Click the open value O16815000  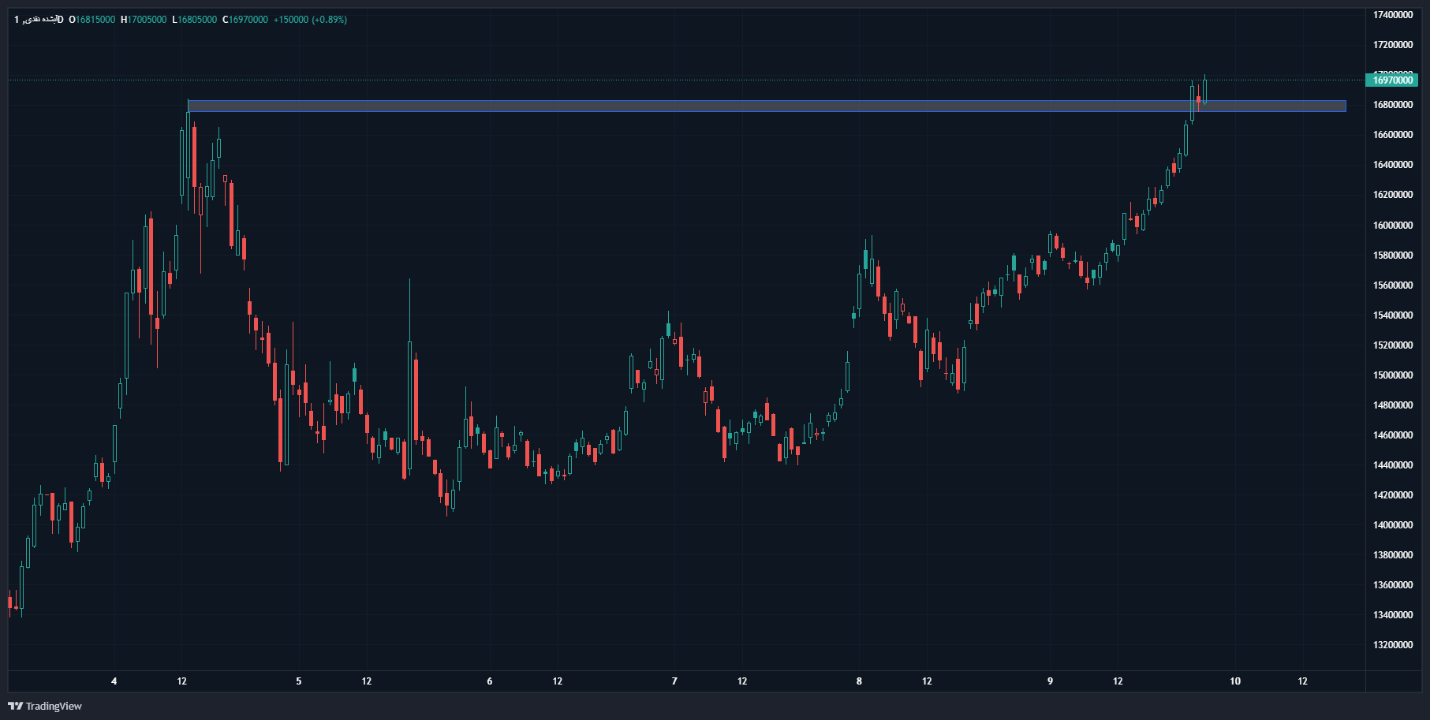(x=91, y=20)
